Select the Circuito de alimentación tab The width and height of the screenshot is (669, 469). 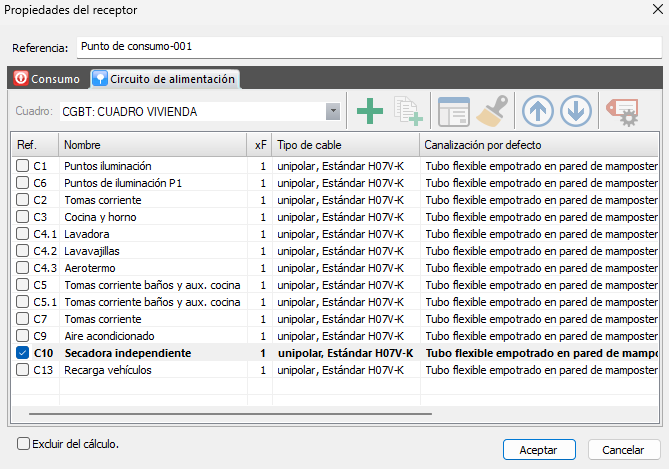click(x=165, y=79)
